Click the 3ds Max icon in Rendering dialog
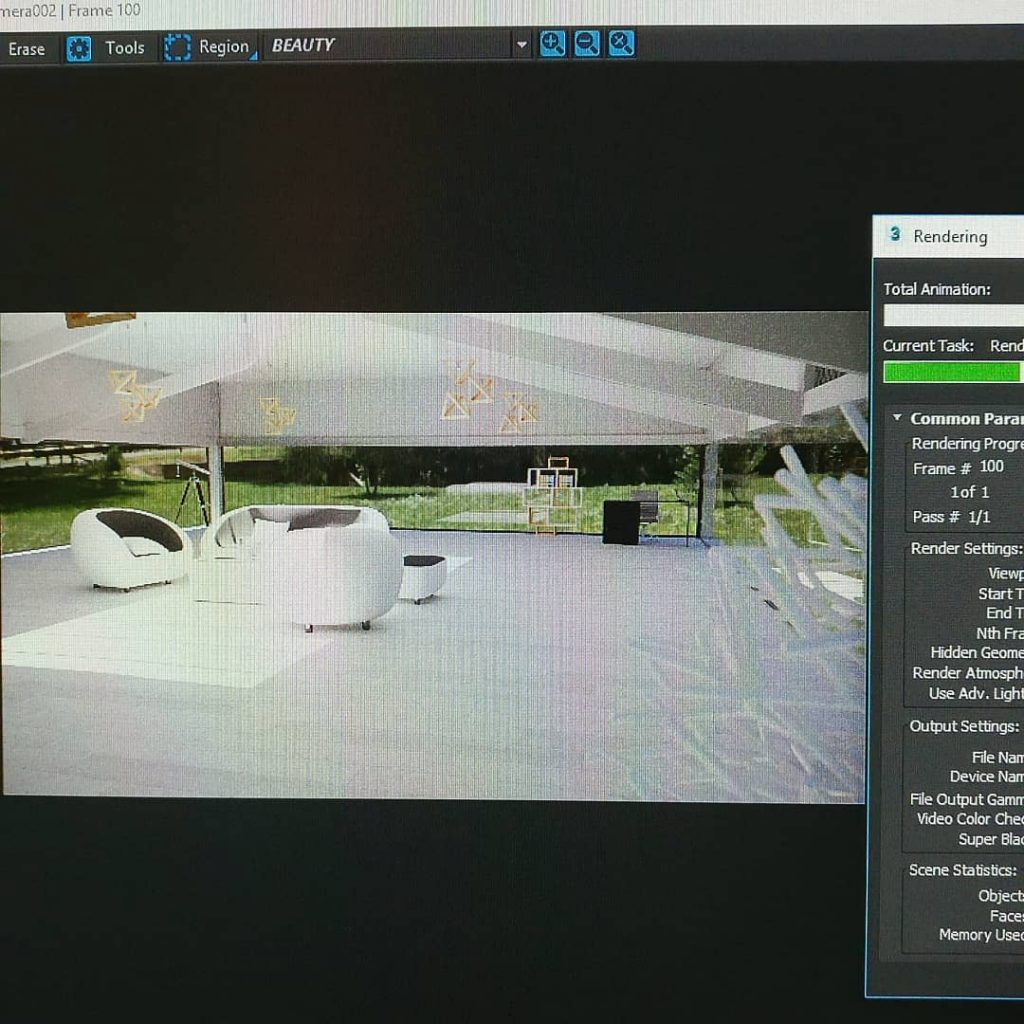Screen dimensions: 1024x1024 pyautogui.click(x=895, y=234)
